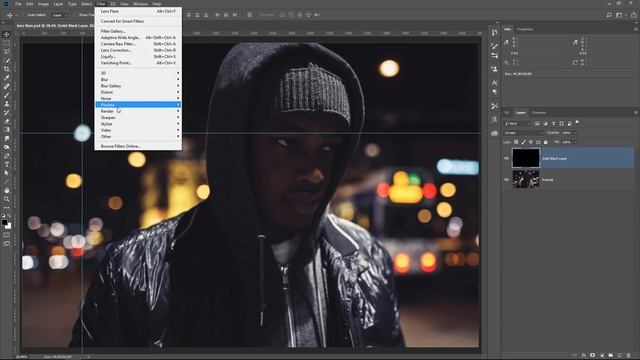Select the Quick Selection tool
This screenshot has height=360, width=640.
pos(7,60)
